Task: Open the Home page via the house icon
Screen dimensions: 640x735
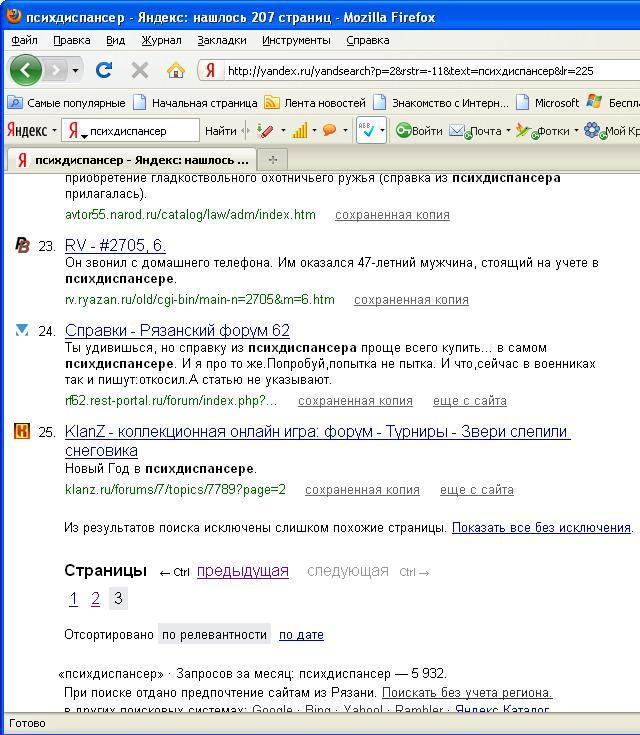Action: [x=175, y=70]
